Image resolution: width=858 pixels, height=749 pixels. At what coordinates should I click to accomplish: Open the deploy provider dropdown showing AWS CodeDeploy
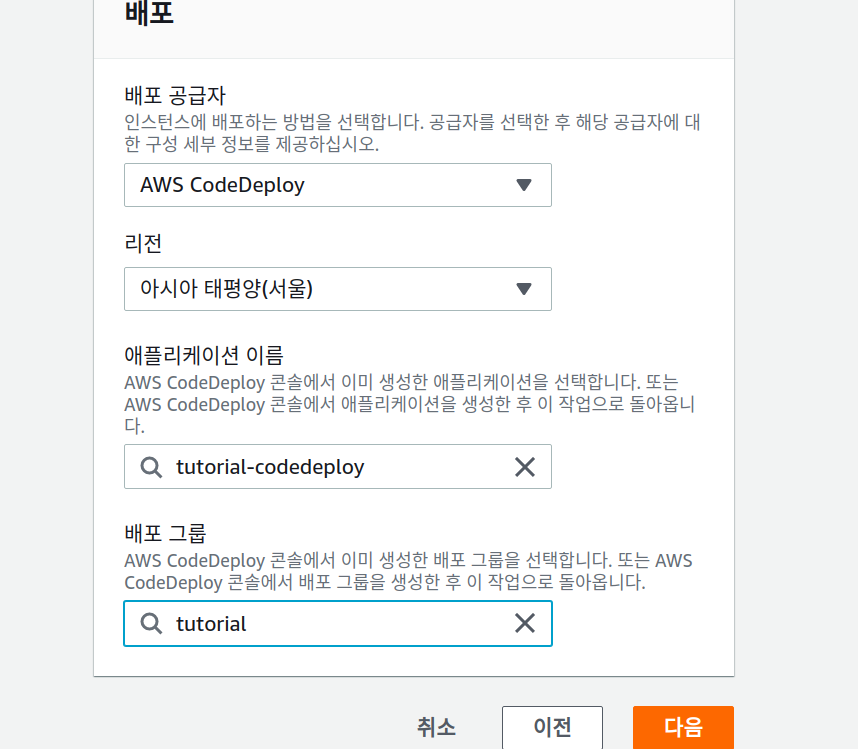click(x=338, y=185)
